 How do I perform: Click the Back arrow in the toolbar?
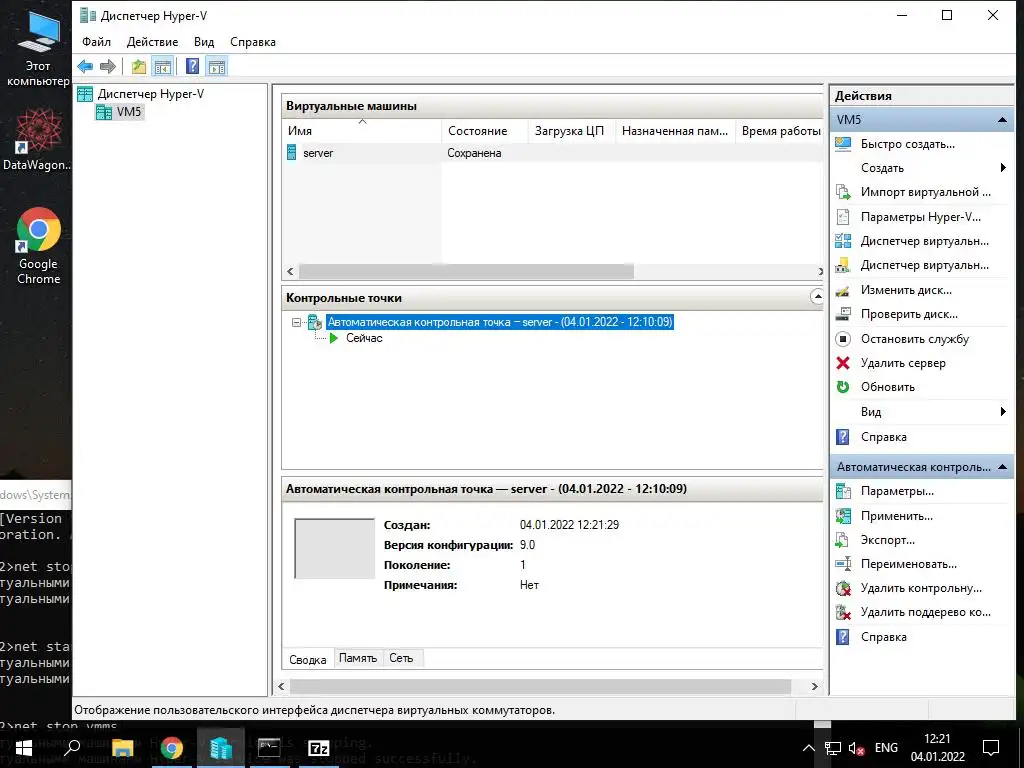coord(85,66)
